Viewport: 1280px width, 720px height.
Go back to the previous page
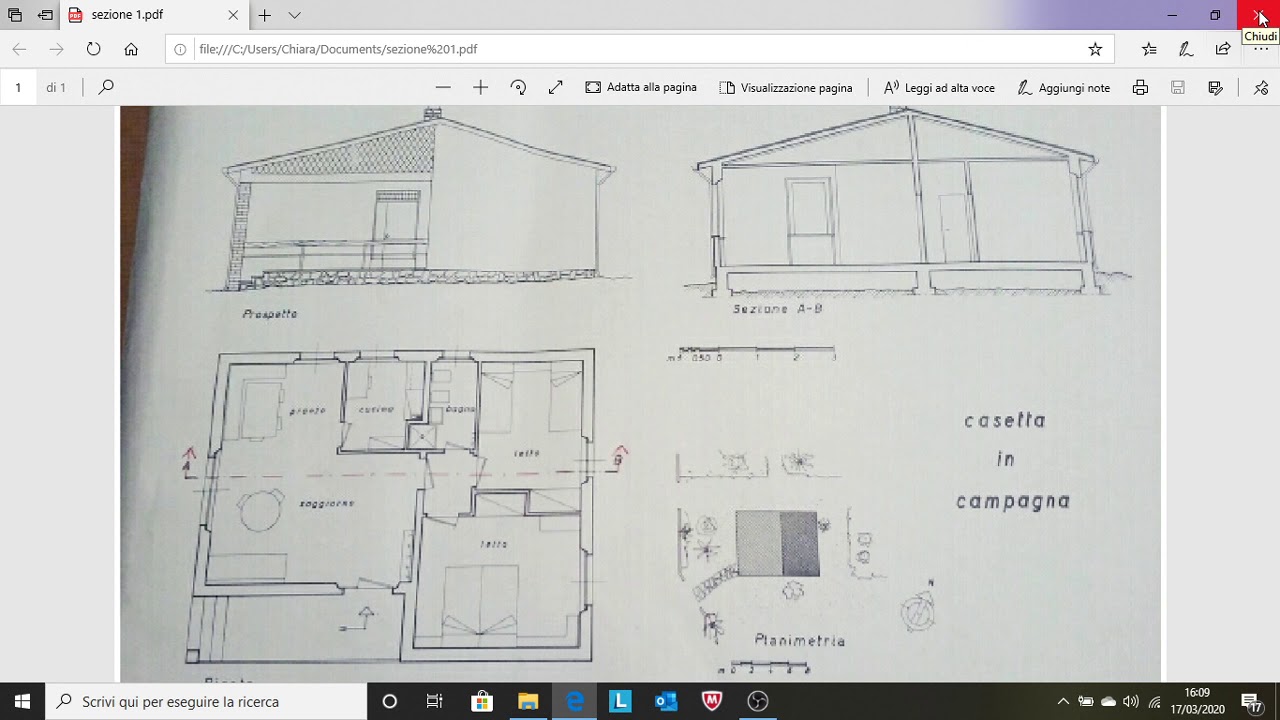coord(19,49)
